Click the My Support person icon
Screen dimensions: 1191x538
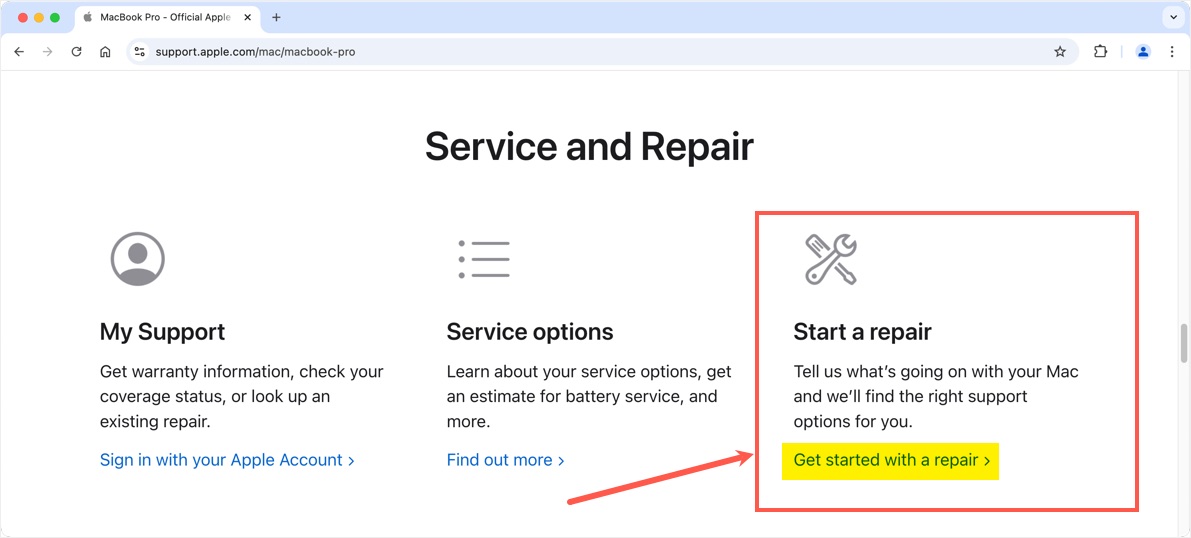click(x=137, y=259)
